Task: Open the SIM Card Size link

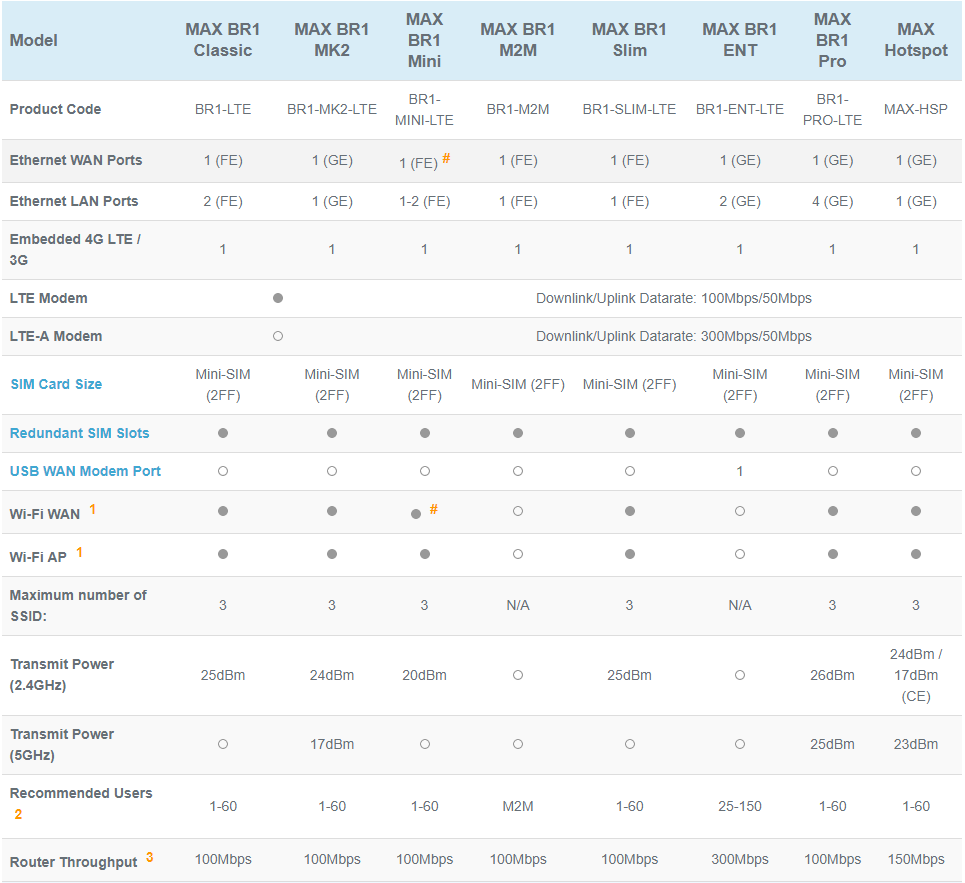Action: [x=56, y=384]
